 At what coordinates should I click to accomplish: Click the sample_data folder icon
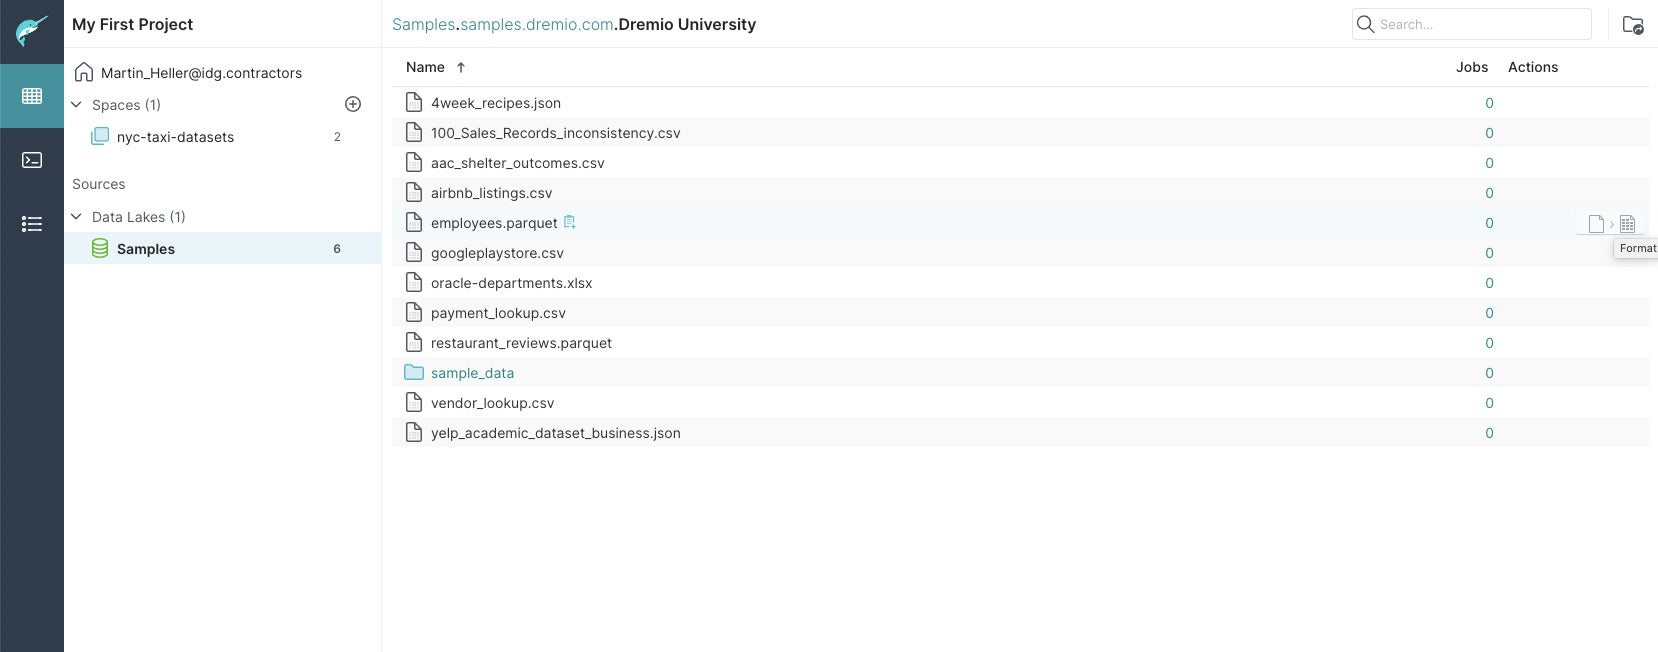pyautogui.click(x=414, y=372)
